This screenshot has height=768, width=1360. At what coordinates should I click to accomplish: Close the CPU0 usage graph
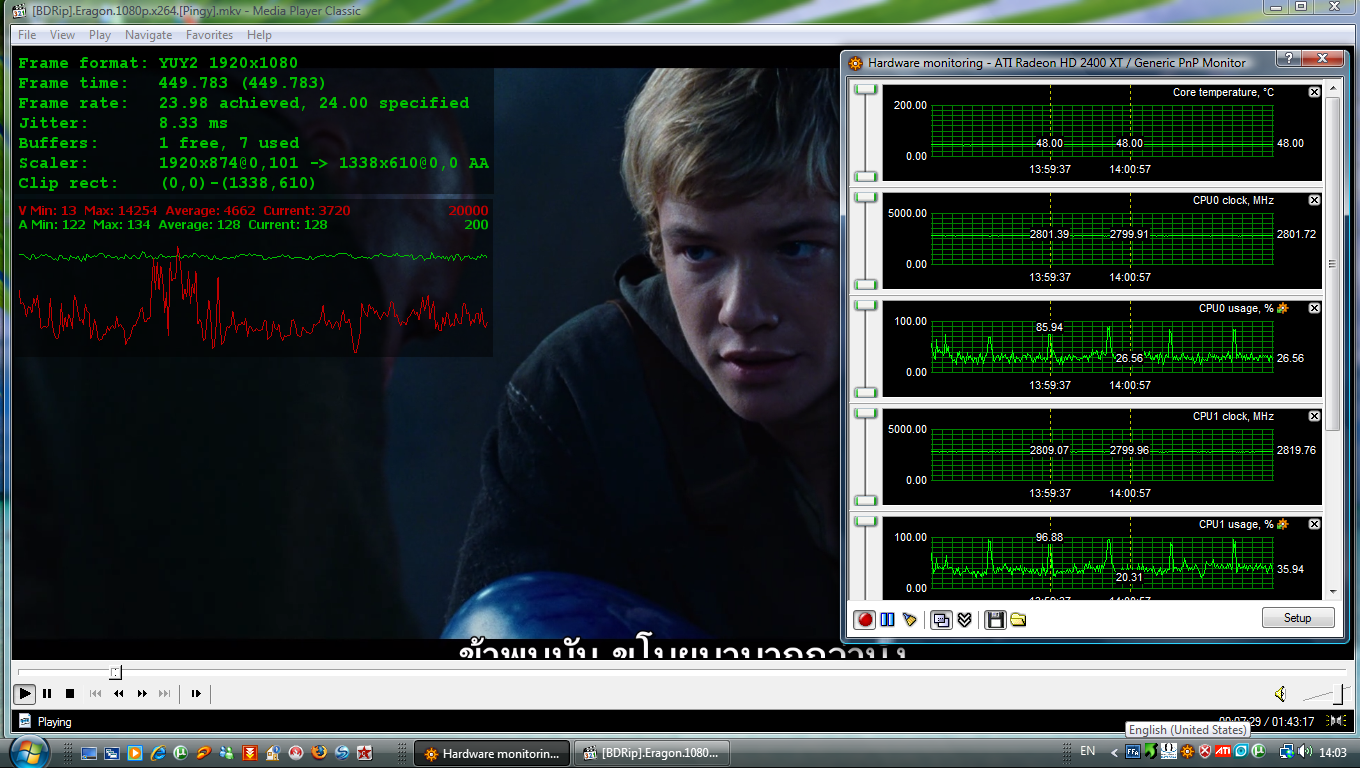pos(1314,308)
